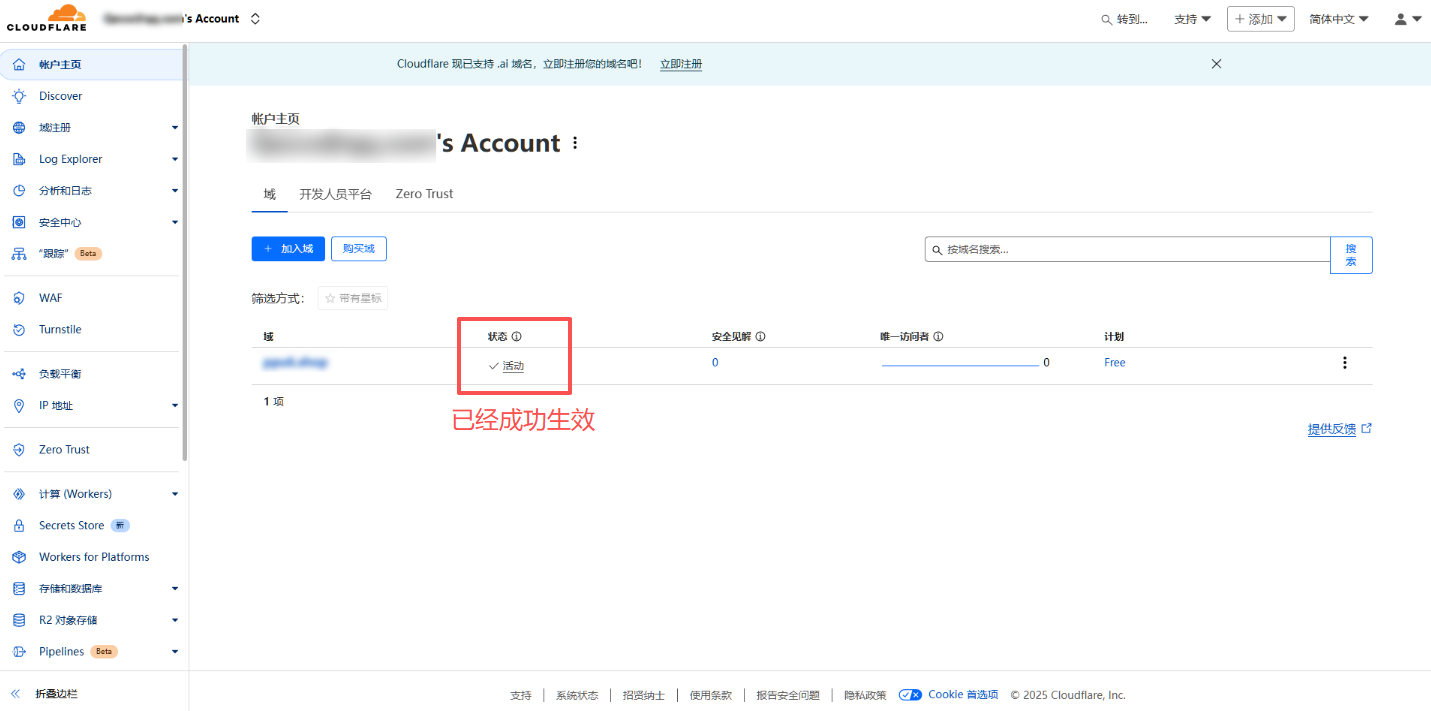Viewport: 1431px width, 711px height.
Task: Toggle the 带有星标 filter
Action: [x=353, y=298]
